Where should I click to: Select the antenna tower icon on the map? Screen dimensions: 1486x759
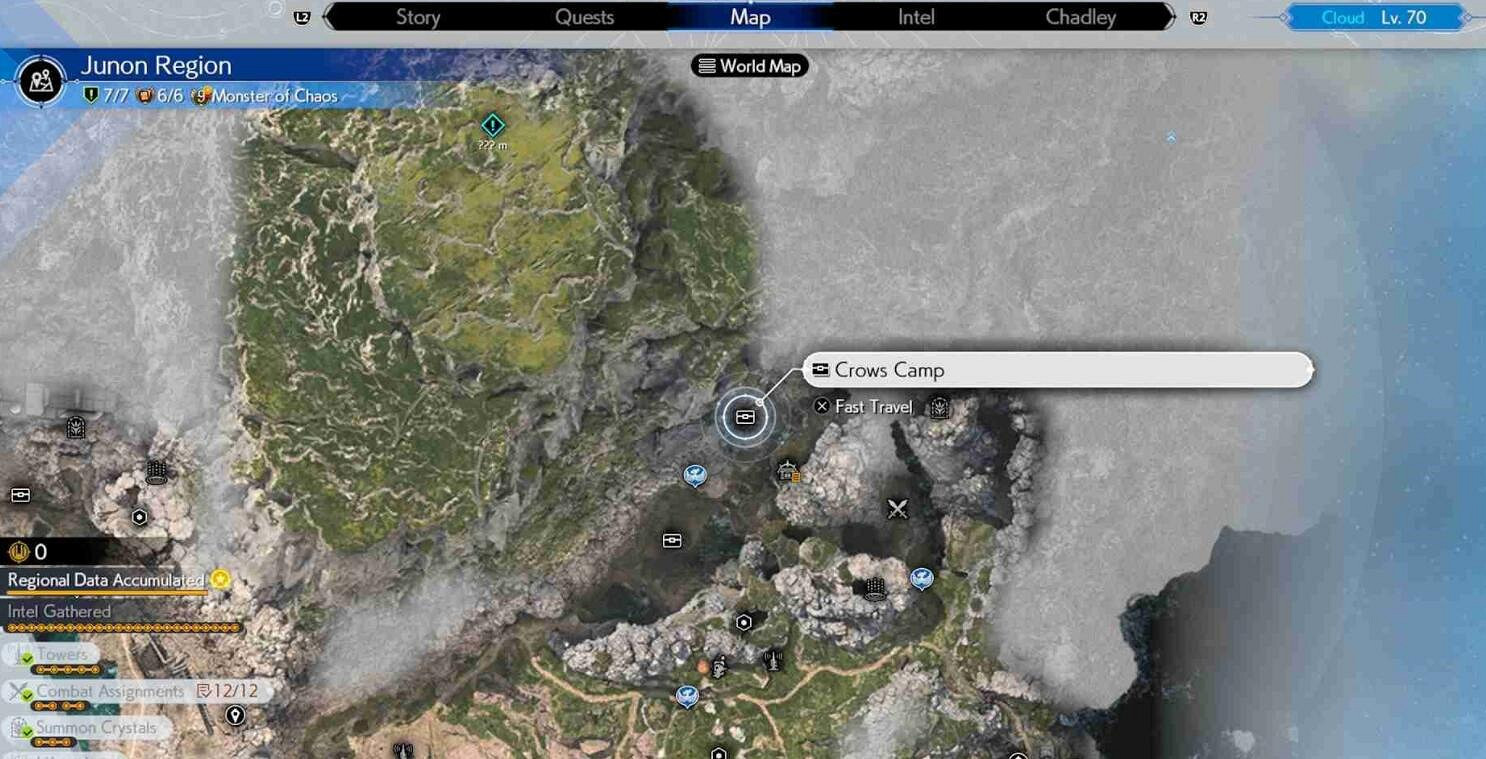click(771, 660)
